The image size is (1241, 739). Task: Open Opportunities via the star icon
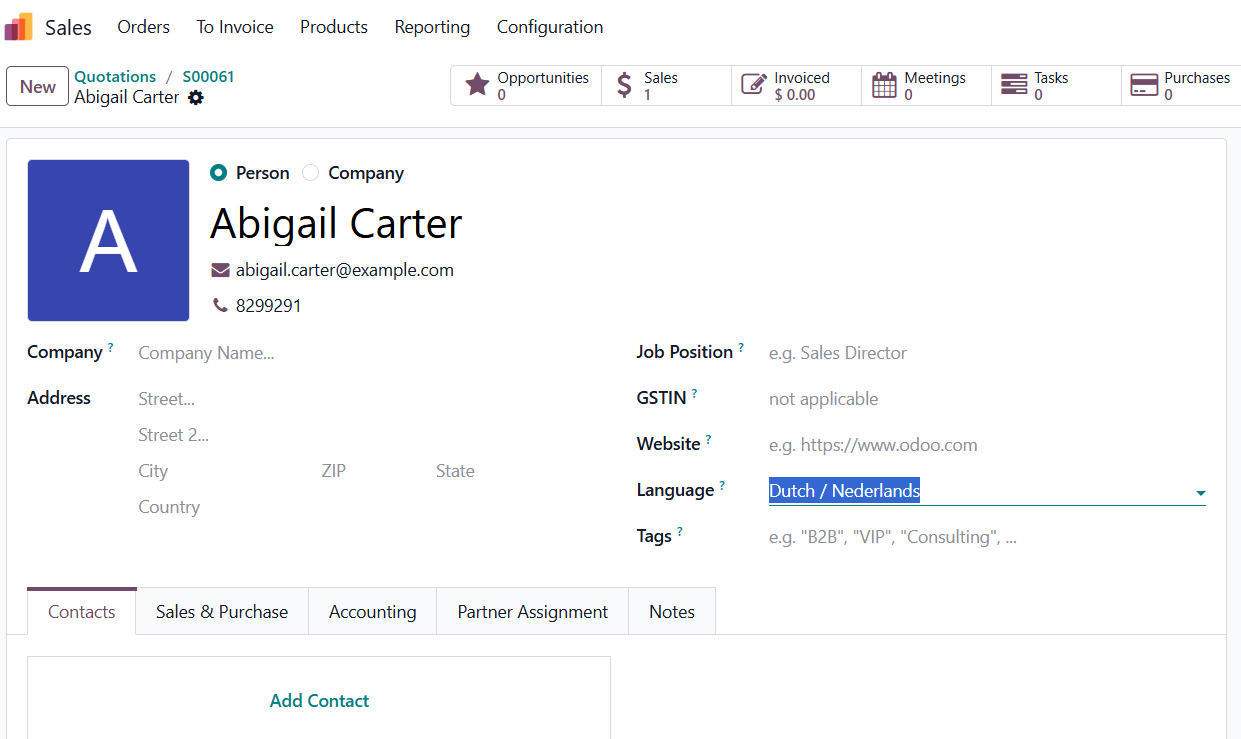(x=478, y=85)
